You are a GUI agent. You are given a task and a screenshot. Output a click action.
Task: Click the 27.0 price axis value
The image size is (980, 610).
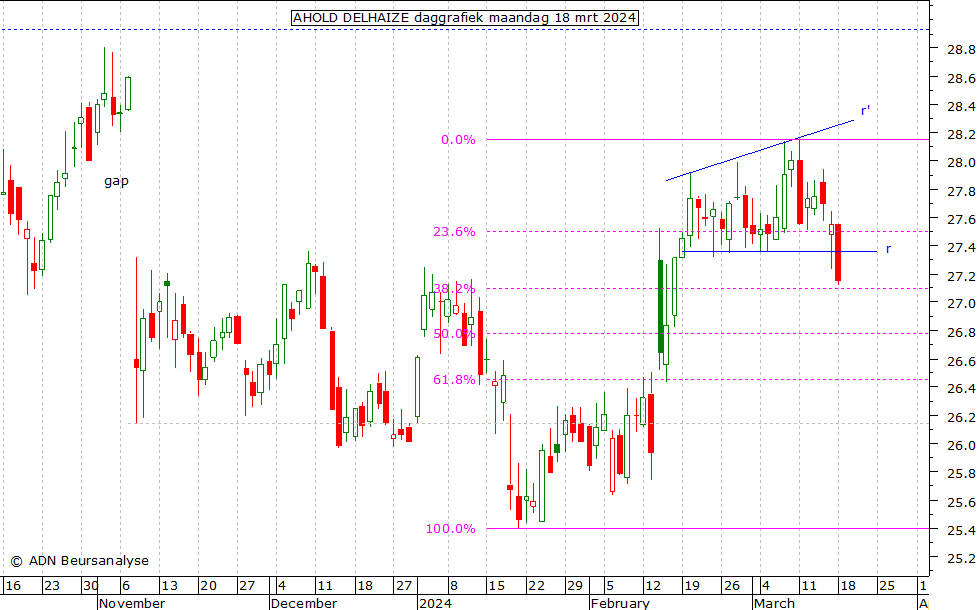tap(961, 304)
